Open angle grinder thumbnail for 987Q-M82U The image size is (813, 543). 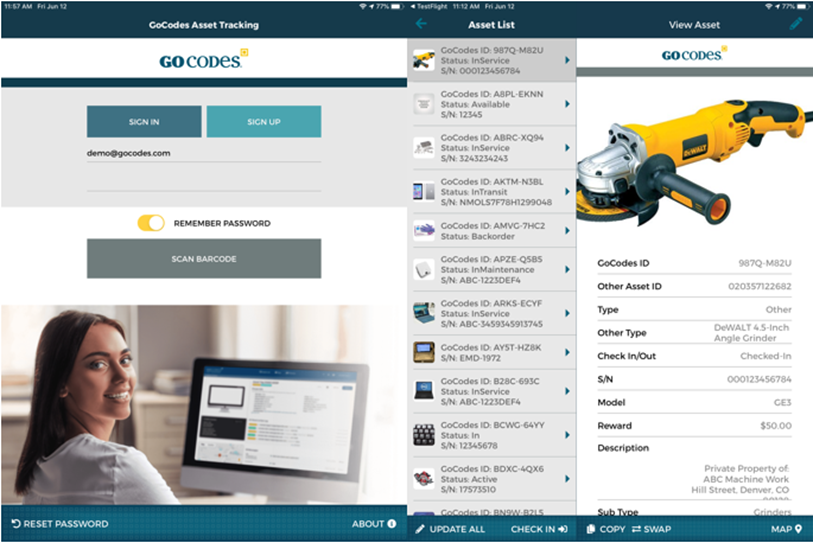point(424,60)
